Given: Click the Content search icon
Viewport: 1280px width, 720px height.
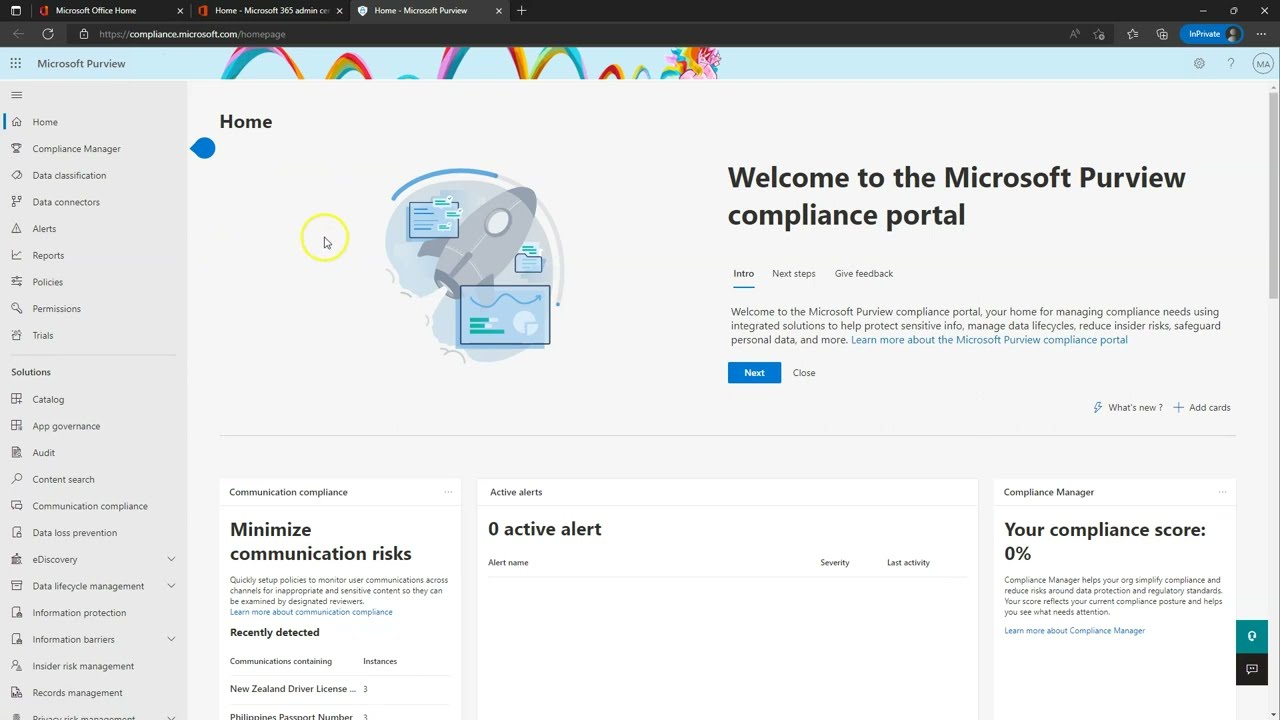Looking at the screenshot, I should 16,479.
